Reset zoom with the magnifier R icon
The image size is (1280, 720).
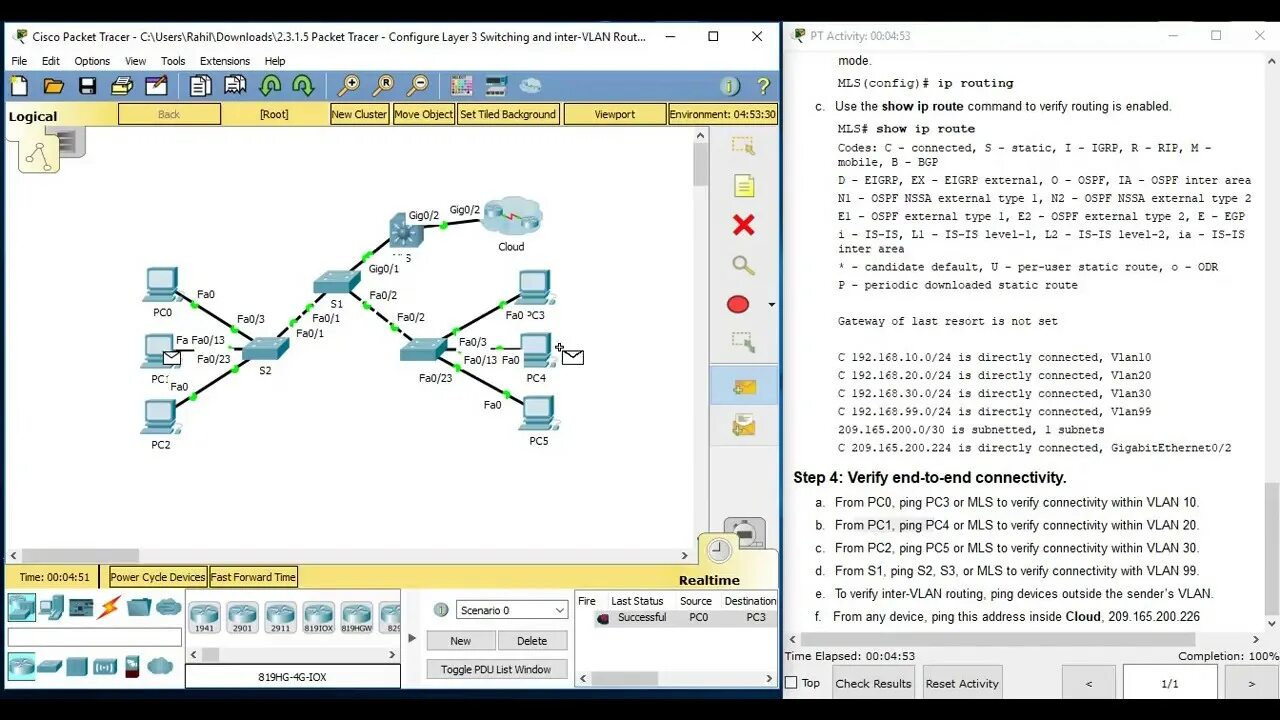tap(384, 86)
